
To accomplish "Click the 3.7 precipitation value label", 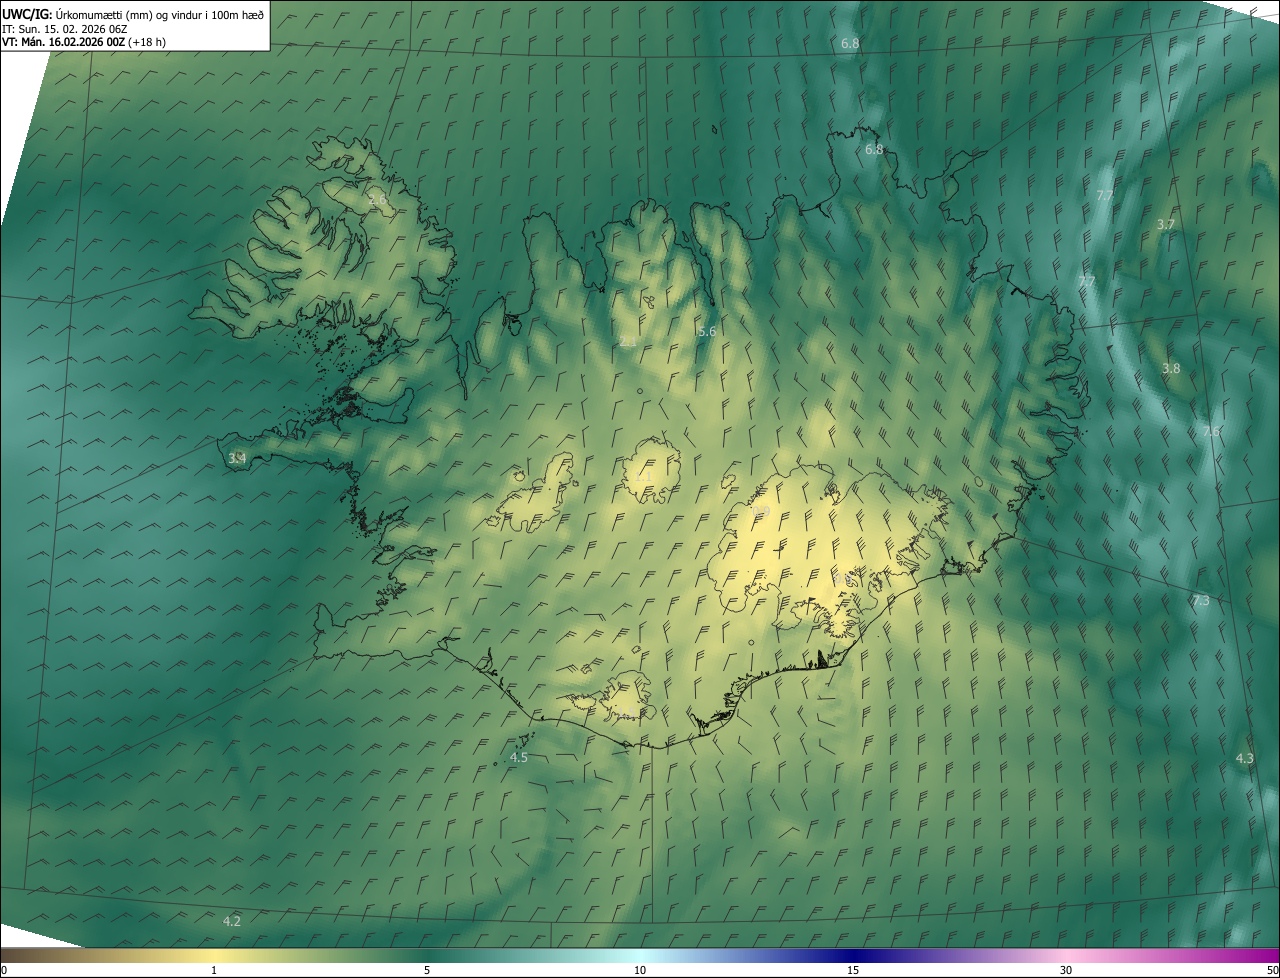I will 1165,225.
